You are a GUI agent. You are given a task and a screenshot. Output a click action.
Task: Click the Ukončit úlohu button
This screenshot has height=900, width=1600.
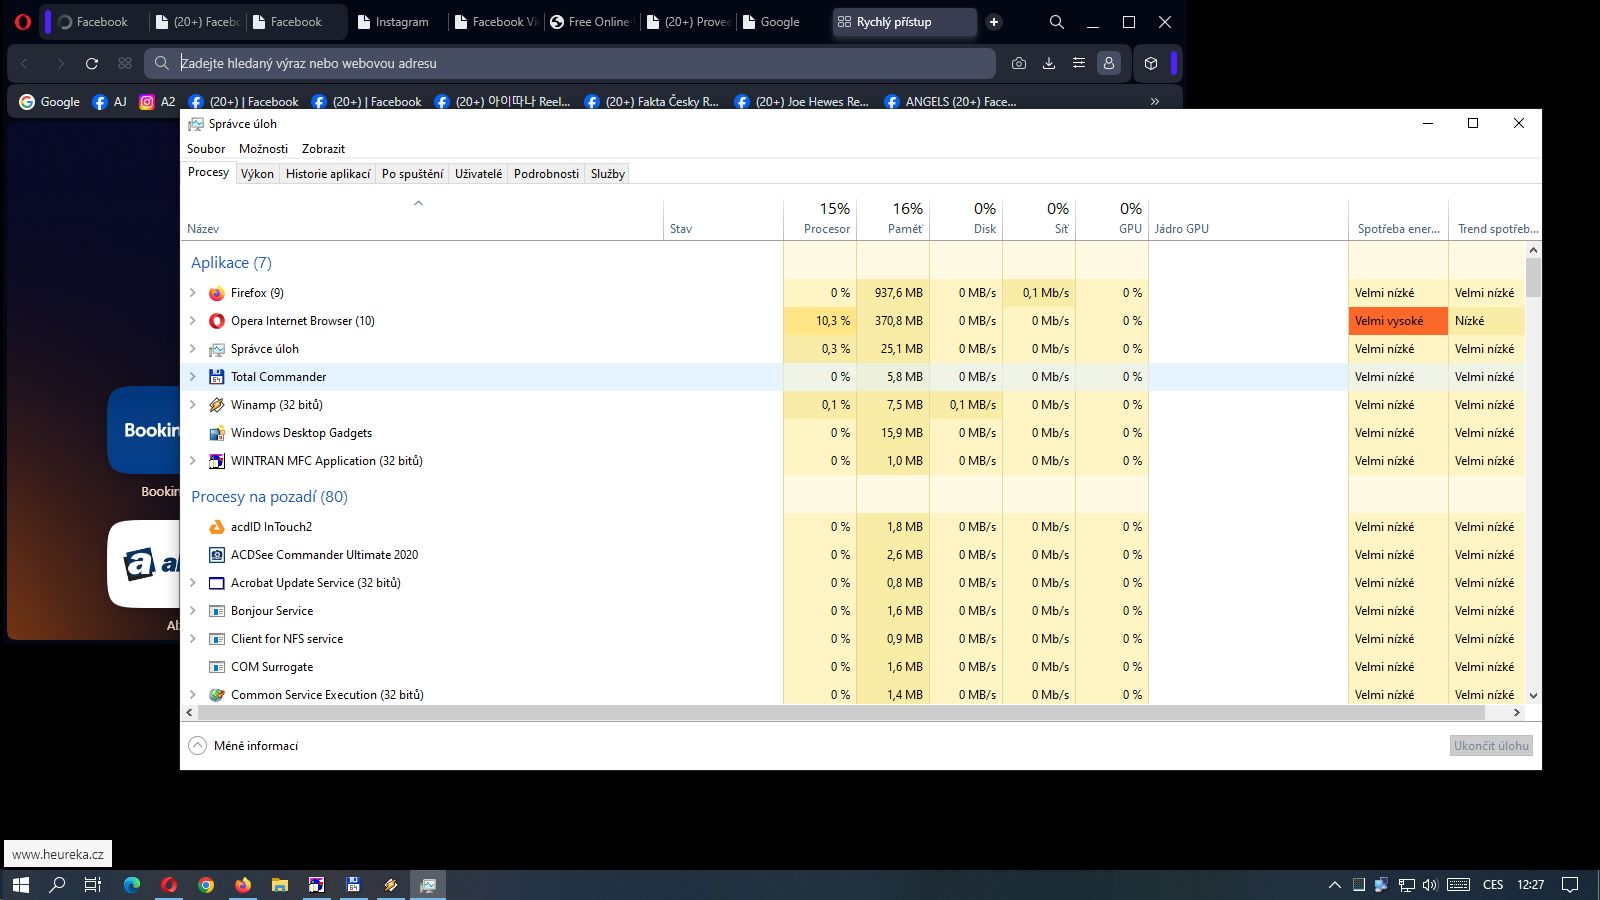pos(1491,746)
